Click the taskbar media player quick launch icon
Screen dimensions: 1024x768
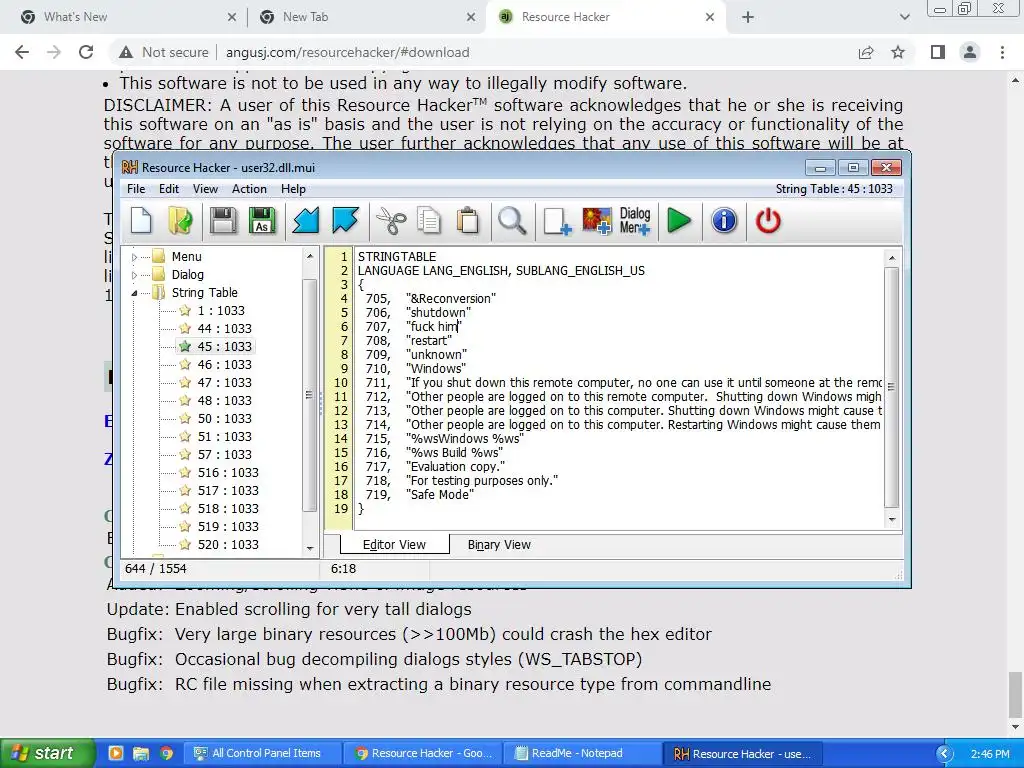click(116, 754)
